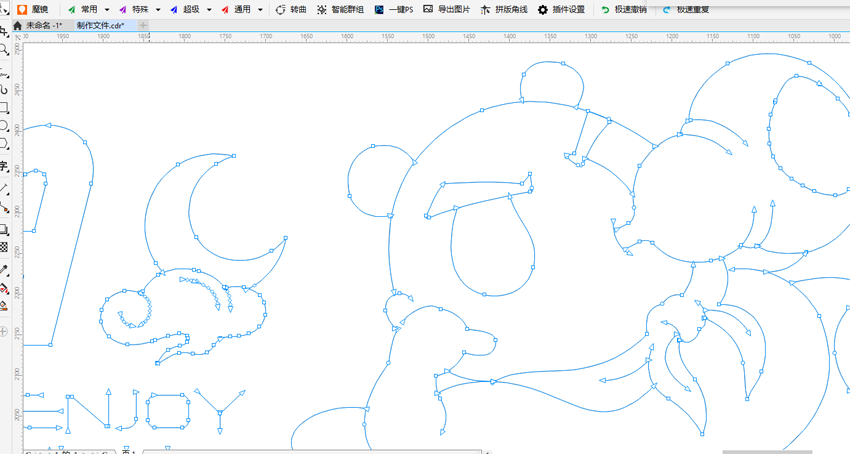850x454 pixels.
Task: Select the Color eyedropper tool
Action: coord(4,270)
